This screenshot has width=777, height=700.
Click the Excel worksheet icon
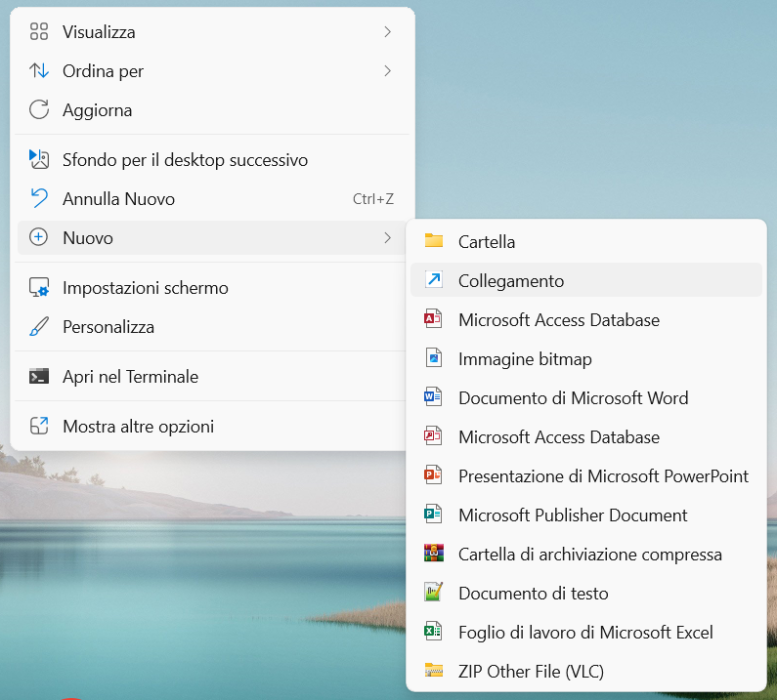(433, 632)
